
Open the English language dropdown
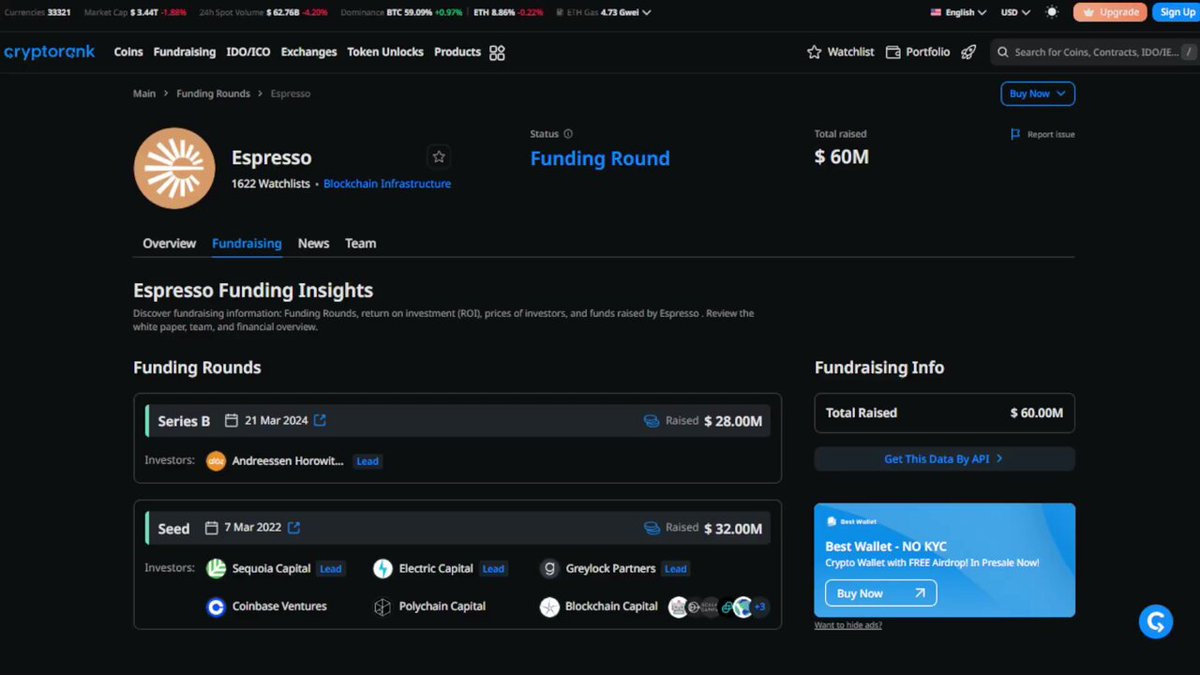point(958,12)
